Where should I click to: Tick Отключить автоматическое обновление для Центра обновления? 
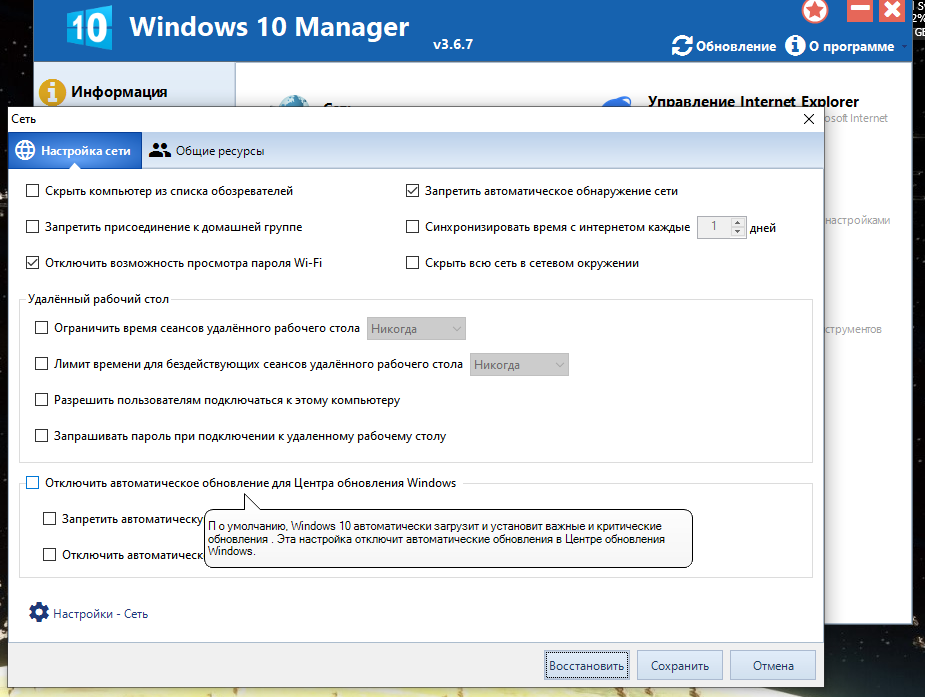pos(34,483)
